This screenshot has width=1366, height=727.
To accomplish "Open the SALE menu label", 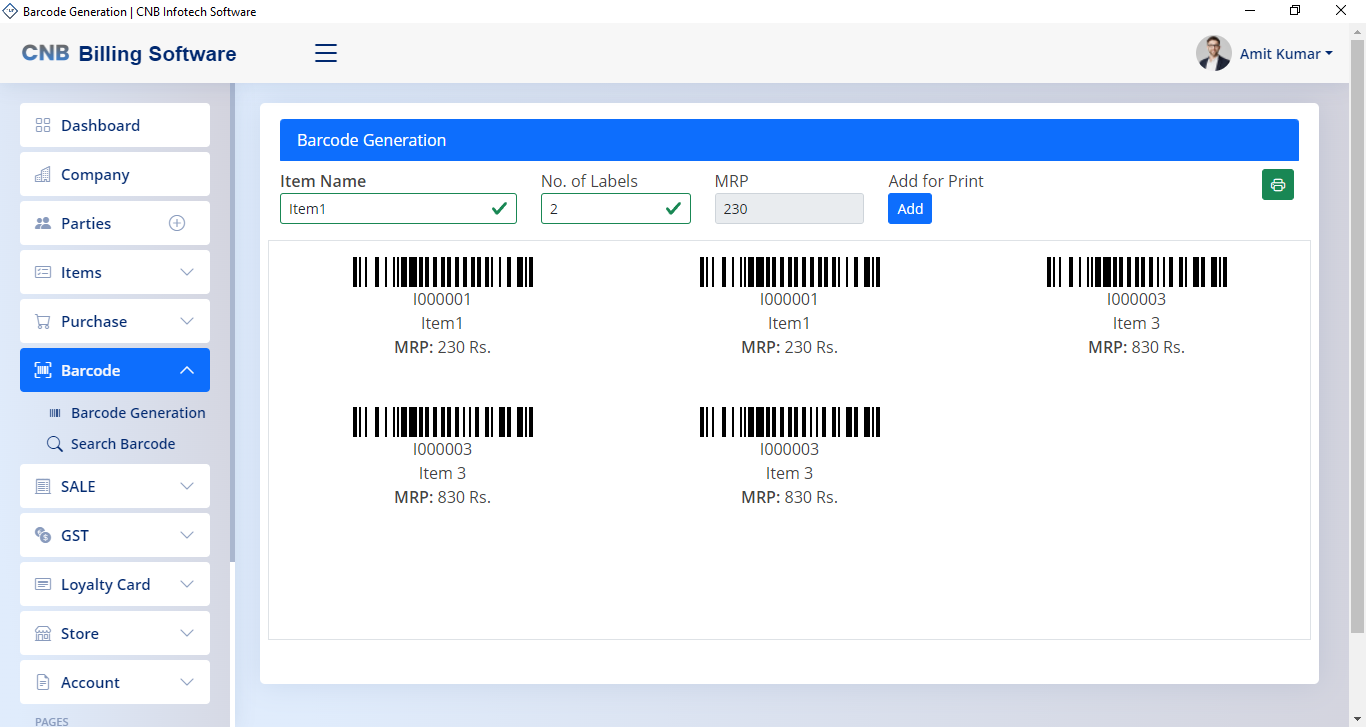I will tap(78, 486).
